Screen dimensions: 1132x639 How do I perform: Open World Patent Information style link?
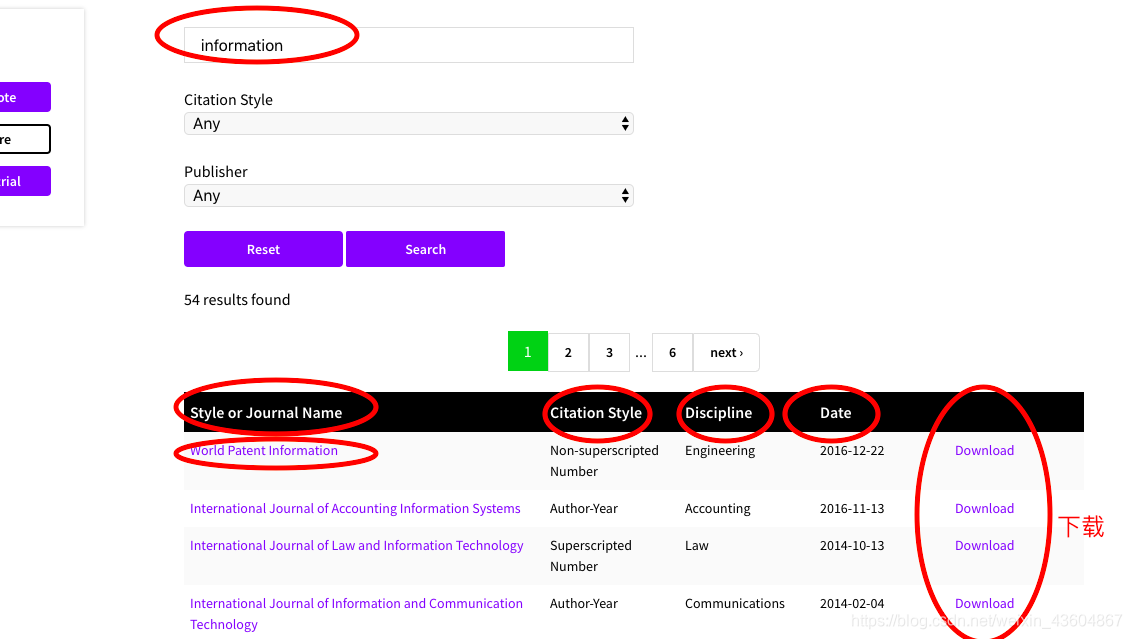264,451
